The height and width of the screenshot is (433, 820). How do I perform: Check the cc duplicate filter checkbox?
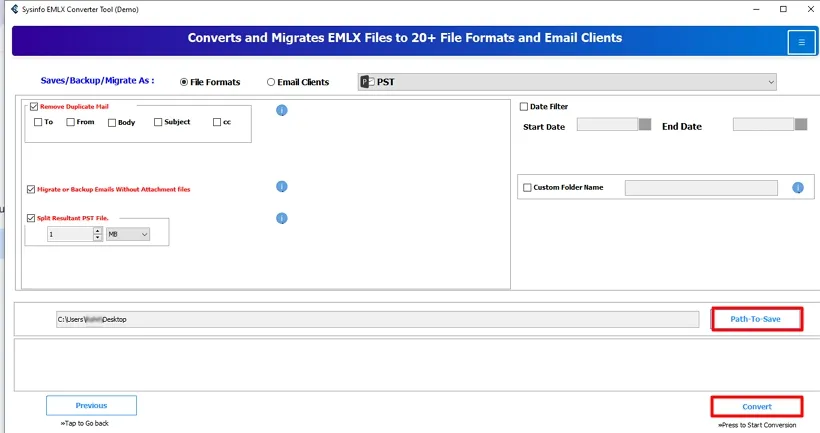point(217,122)
